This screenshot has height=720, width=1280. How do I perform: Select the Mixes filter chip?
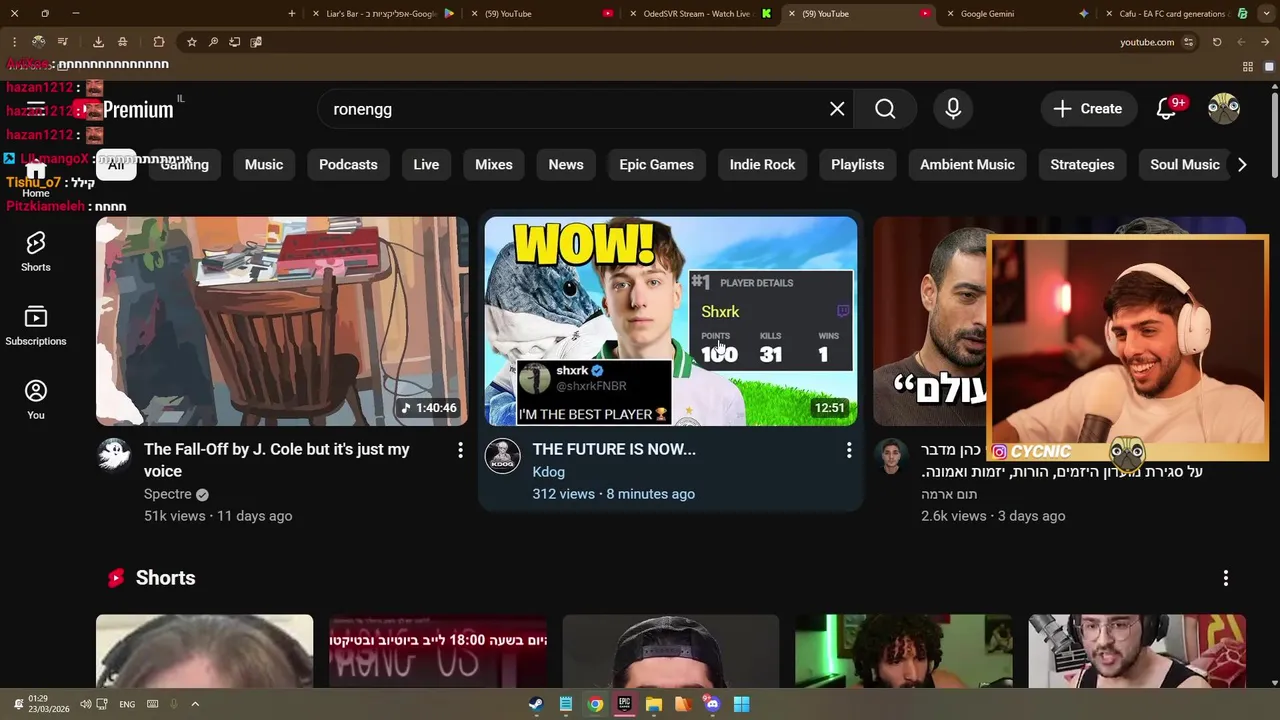pos(494,165)
